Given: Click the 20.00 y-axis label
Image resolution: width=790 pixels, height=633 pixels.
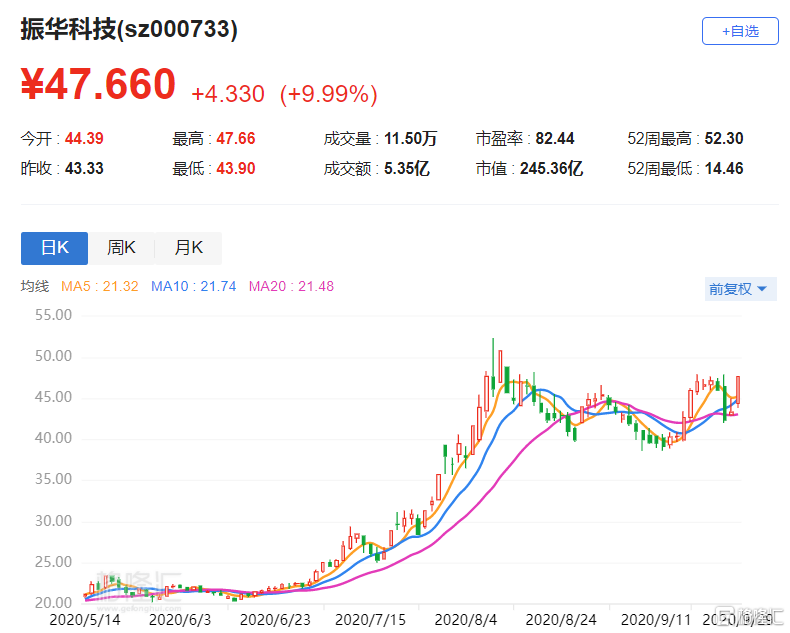Looking at the screenshot, I should 53,602.
